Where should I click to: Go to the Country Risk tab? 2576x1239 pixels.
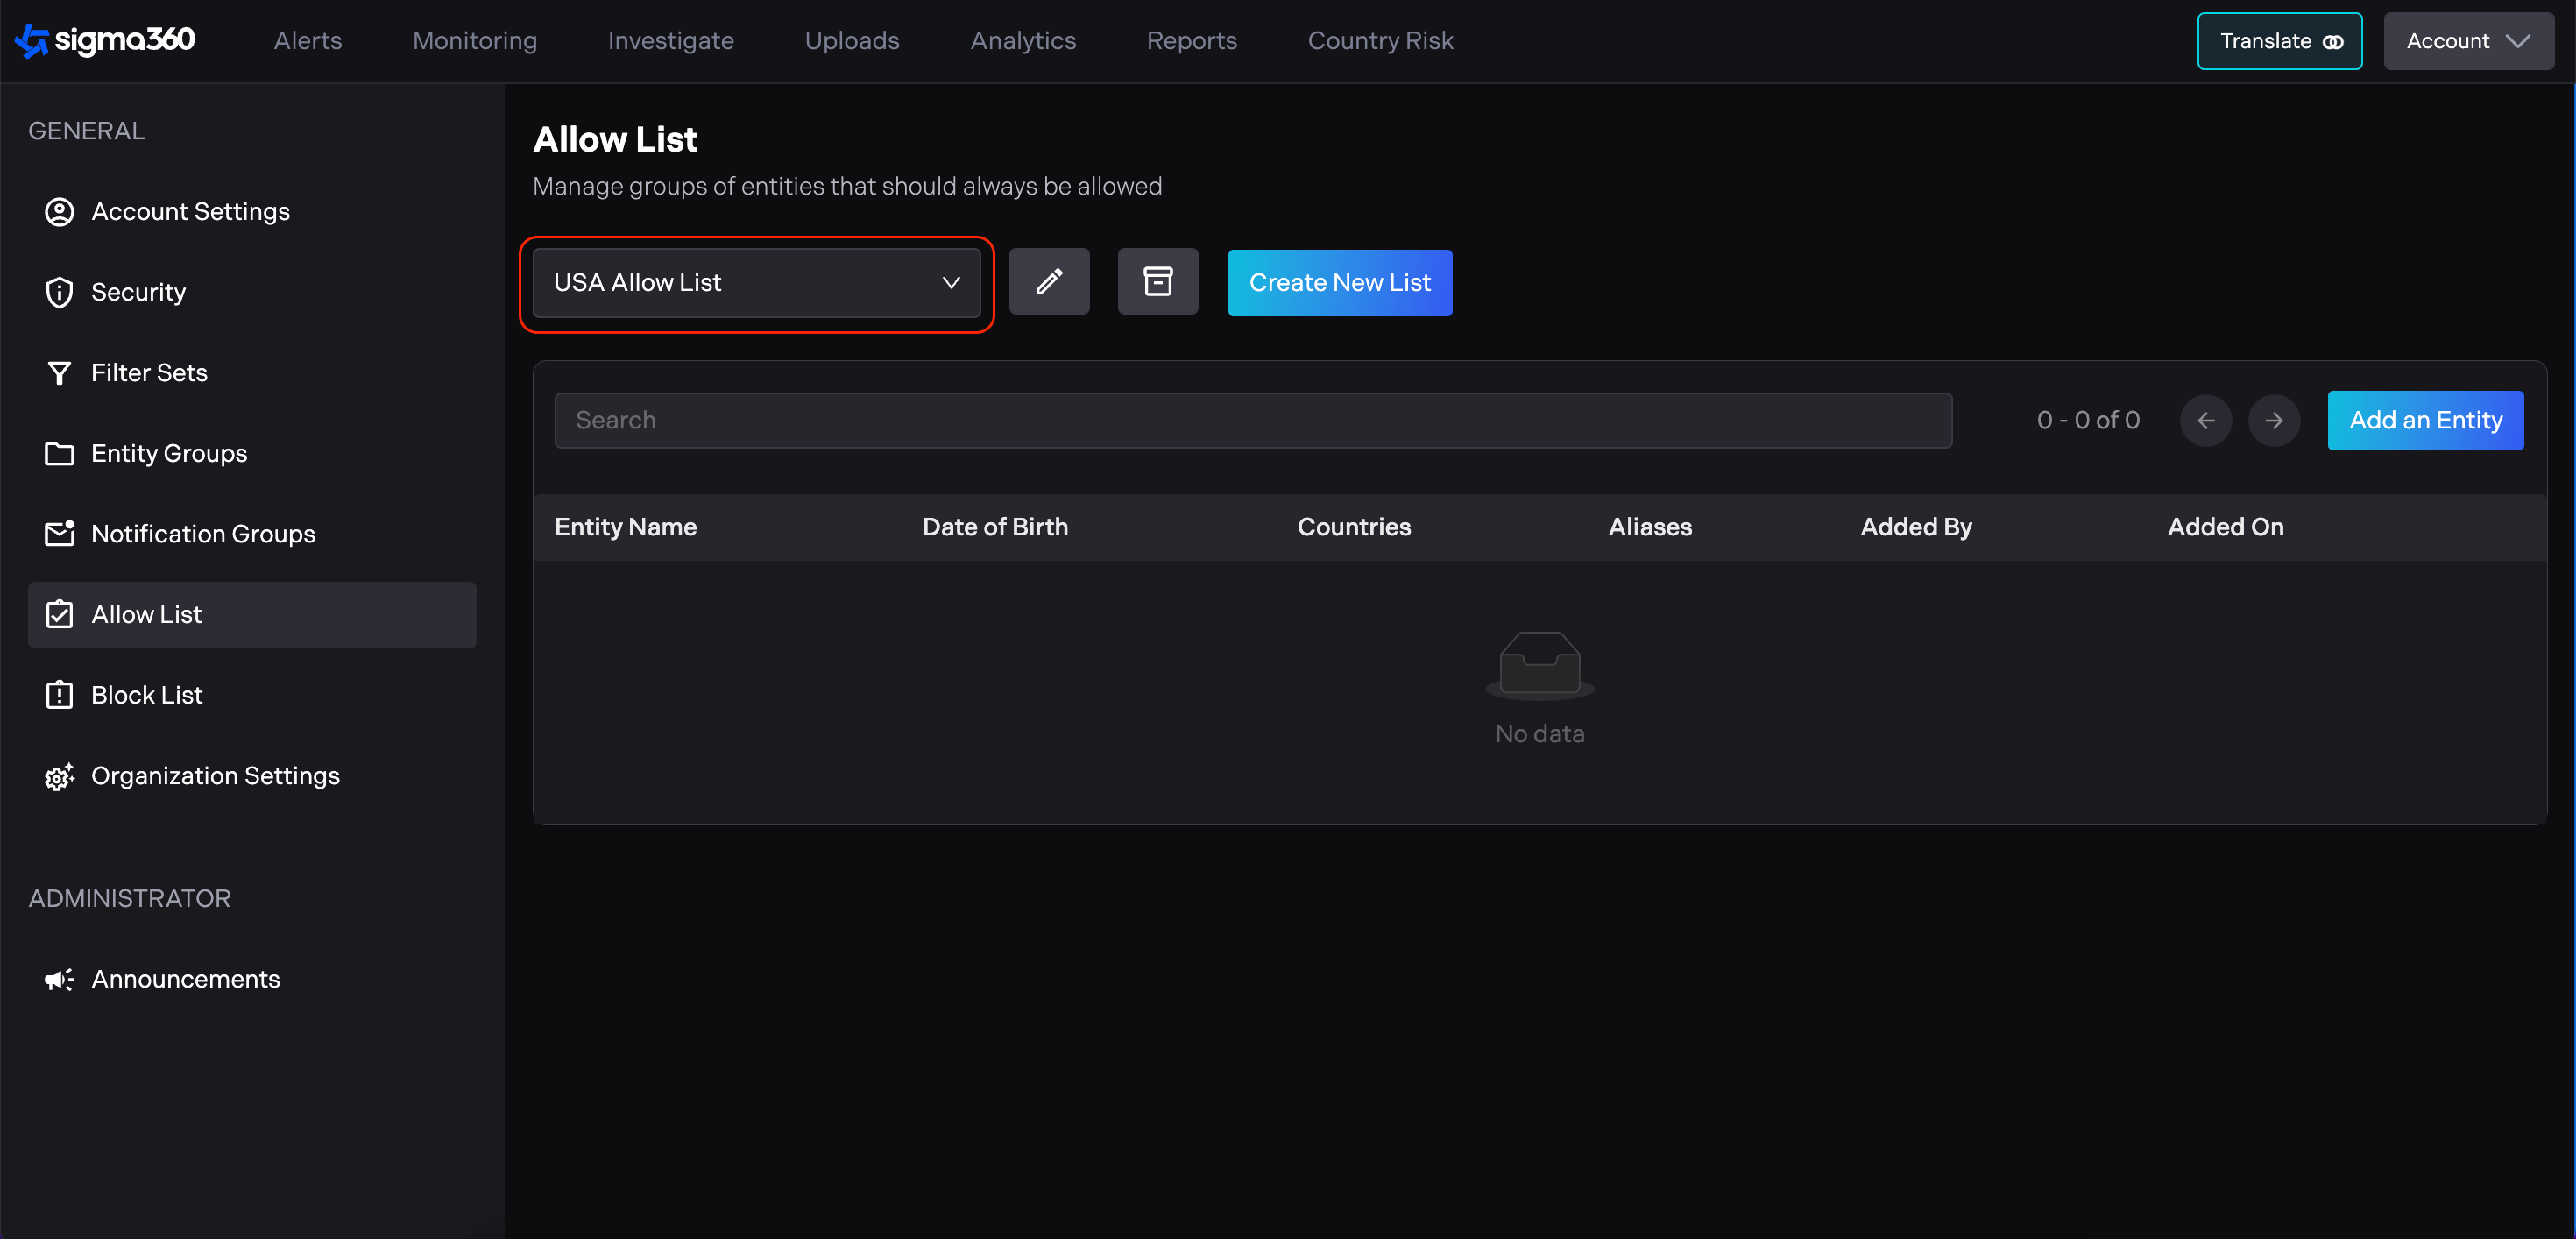pos(1380,41)
